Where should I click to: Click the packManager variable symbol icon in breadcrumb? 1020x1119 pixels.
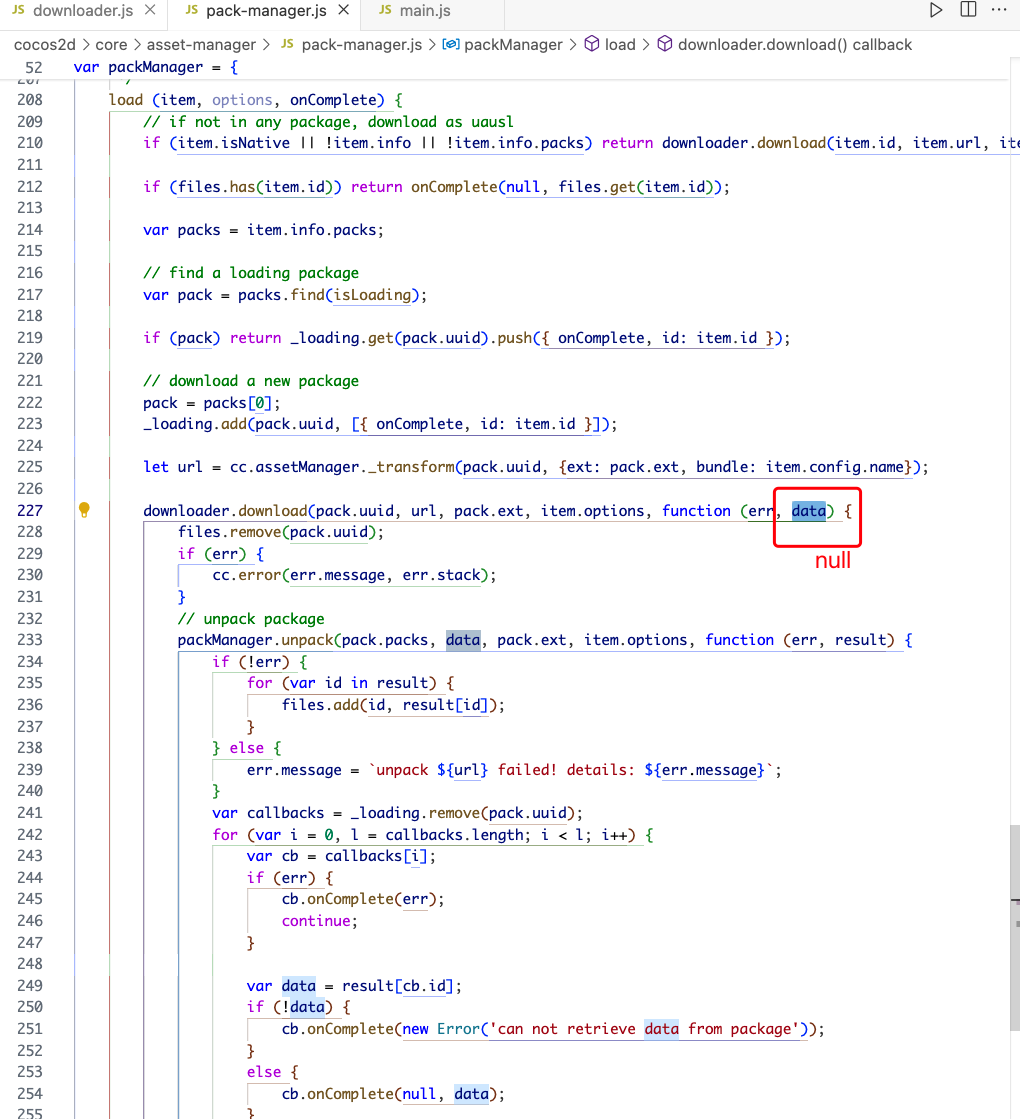point(450,44)
